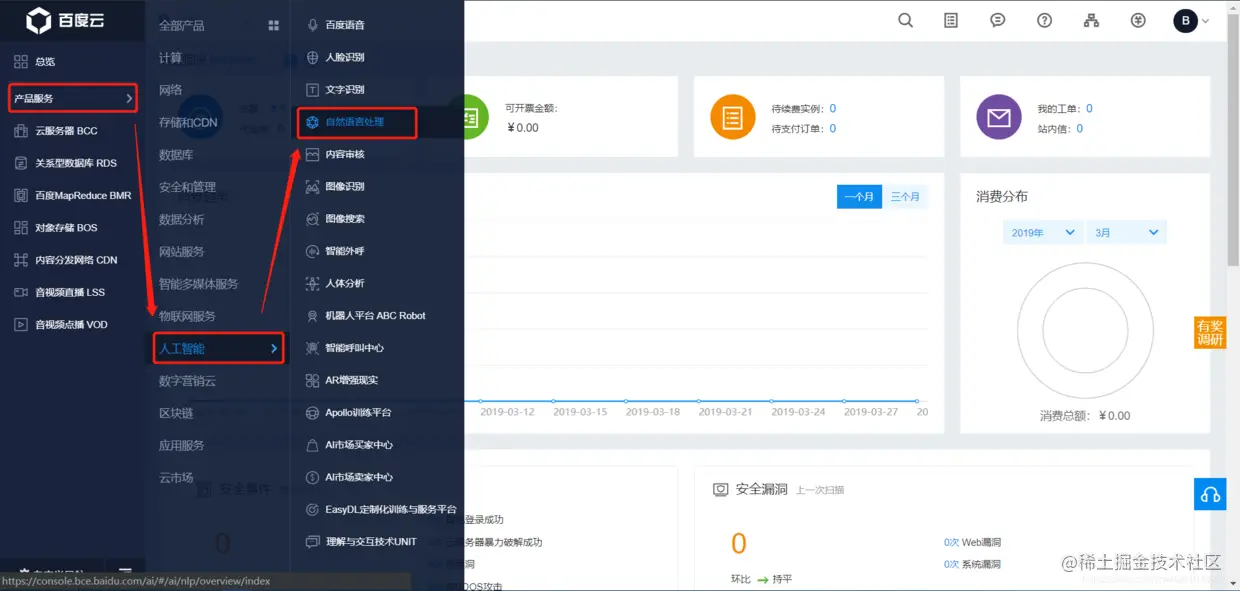1240x591 pixels.
Task: Select the 智能多媒体服务 category
Action: coord(199,284)
